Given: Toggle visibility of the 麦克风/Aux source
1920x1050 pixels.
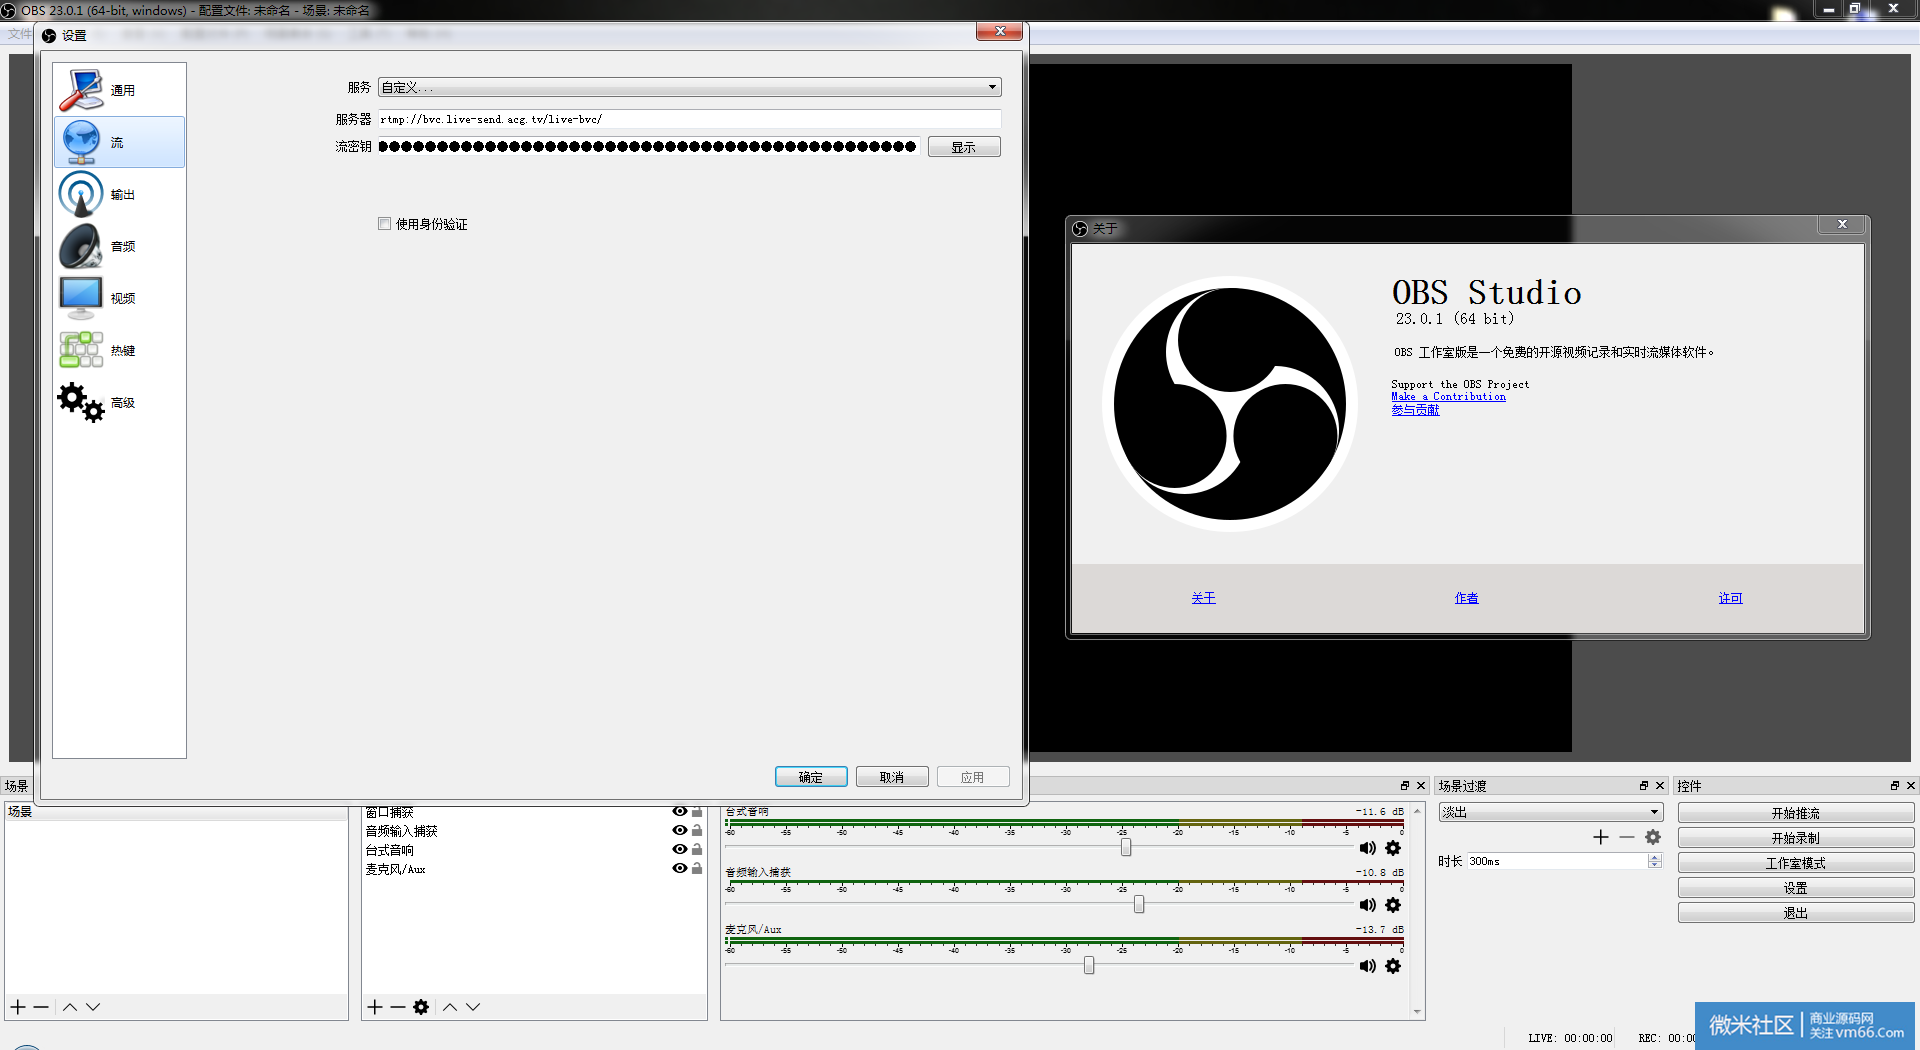Looking at the screenshot, I should (680, 868).
